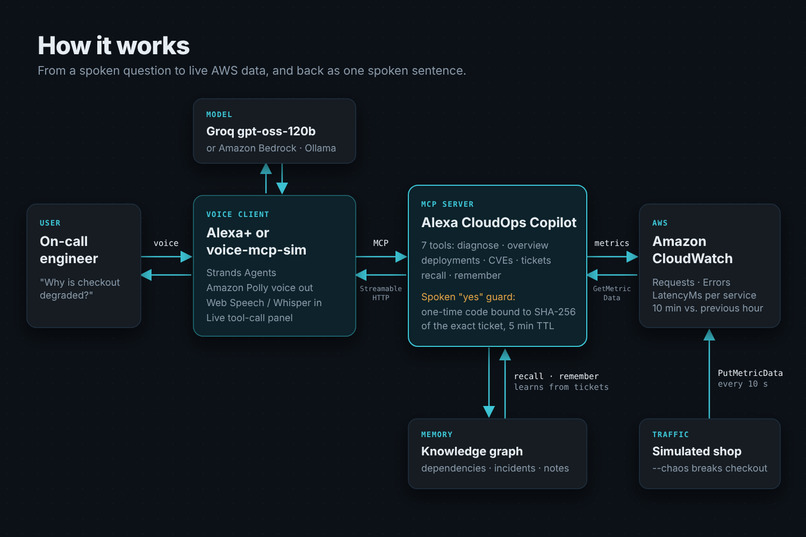Click the "How it works" heading
Screen dimensions: 806x537
pos(114,46)
